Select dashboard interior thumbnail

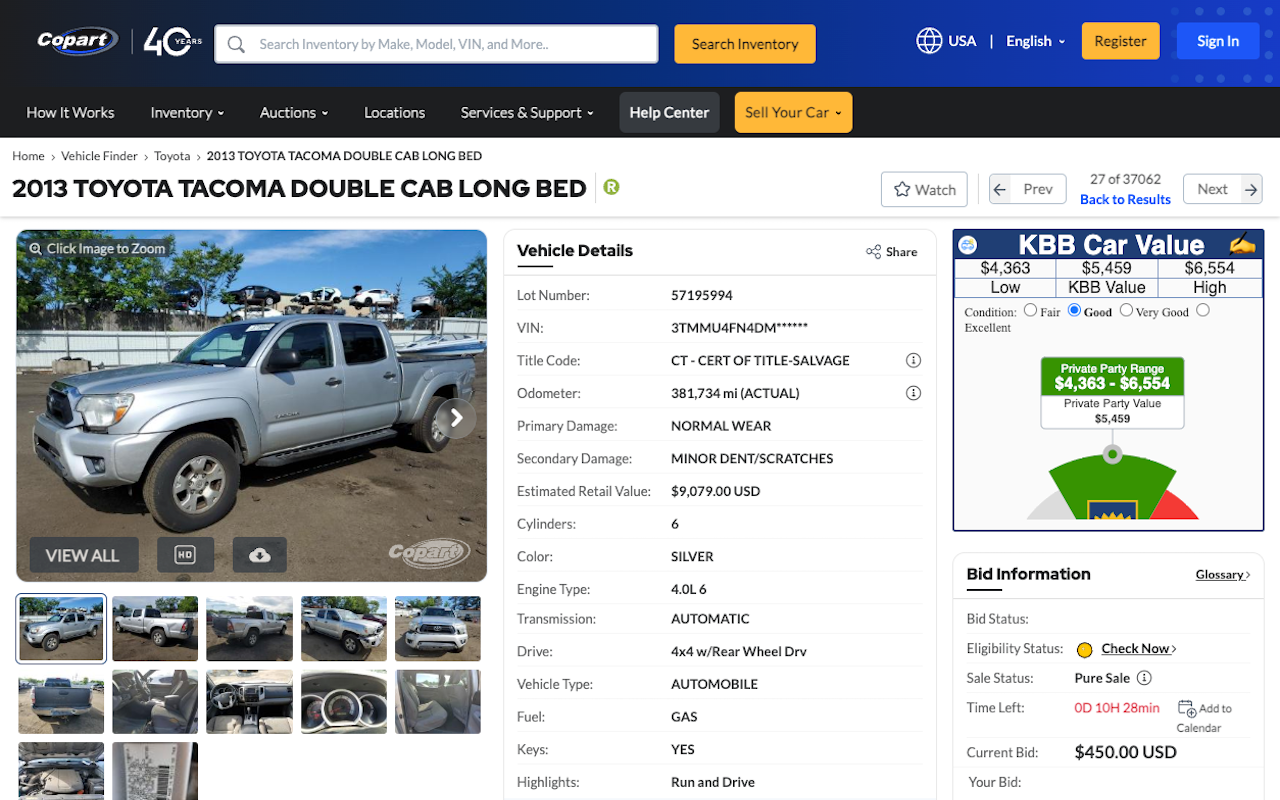click(249, 702)
